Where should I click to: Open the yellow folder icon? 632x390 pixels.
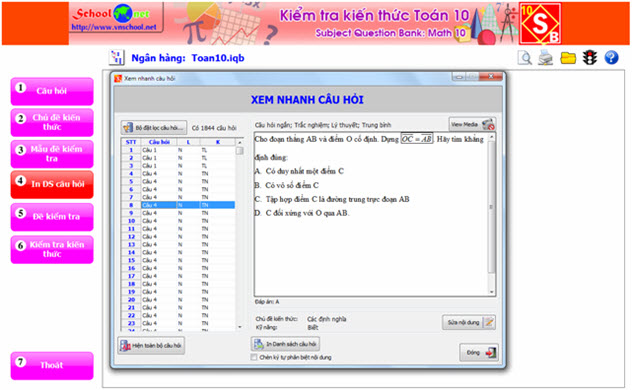(568, 58)
